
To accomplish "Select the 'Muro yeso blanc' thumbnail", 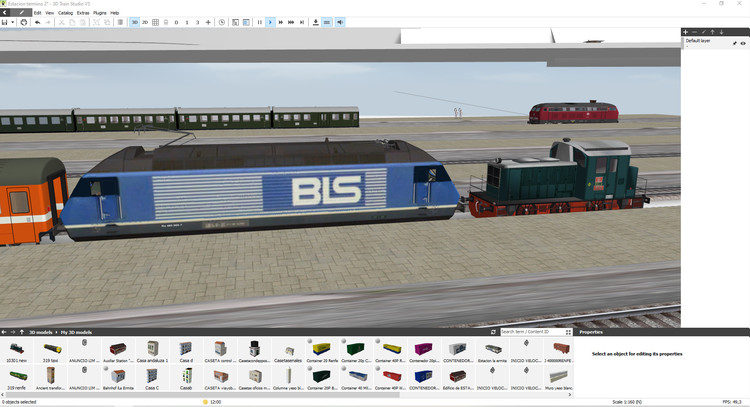I will point(560,378).
